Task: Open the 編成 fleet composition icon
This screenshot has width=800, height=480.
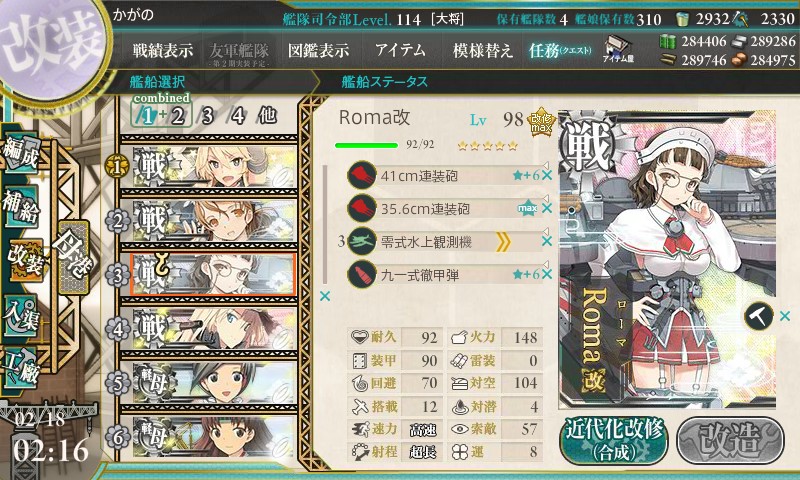Action: [x=20, y=154]
